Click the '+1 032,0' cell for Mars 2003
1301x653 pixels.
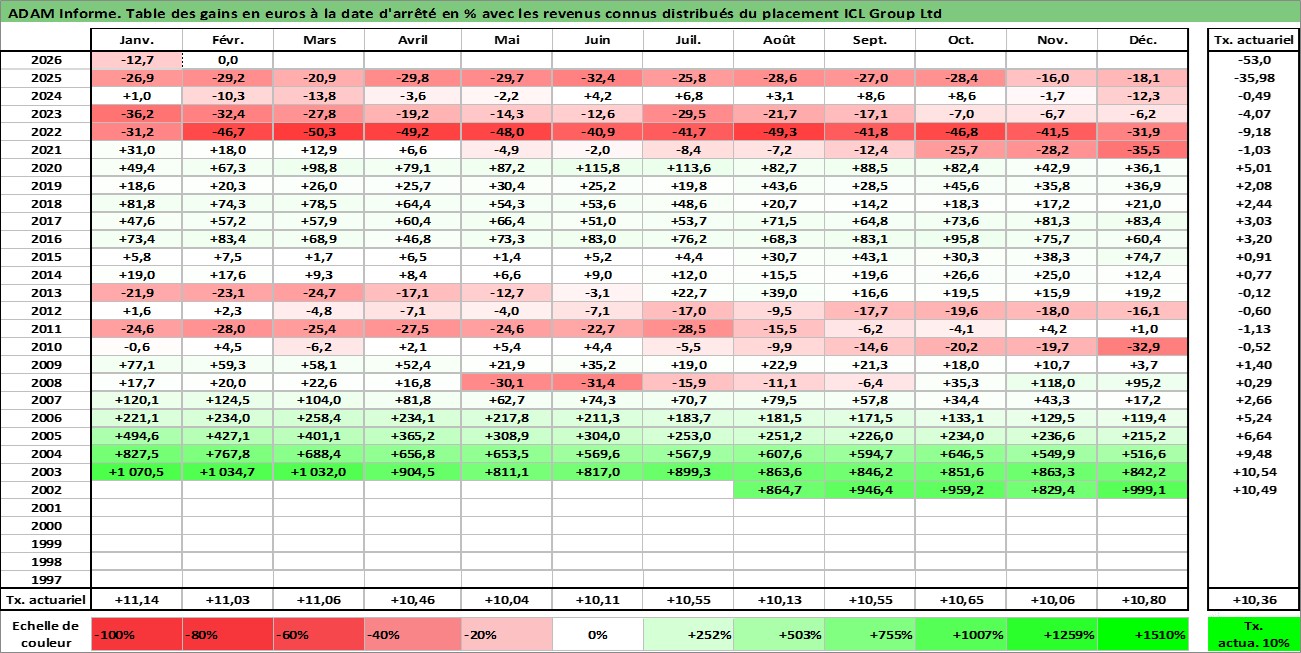319,472
